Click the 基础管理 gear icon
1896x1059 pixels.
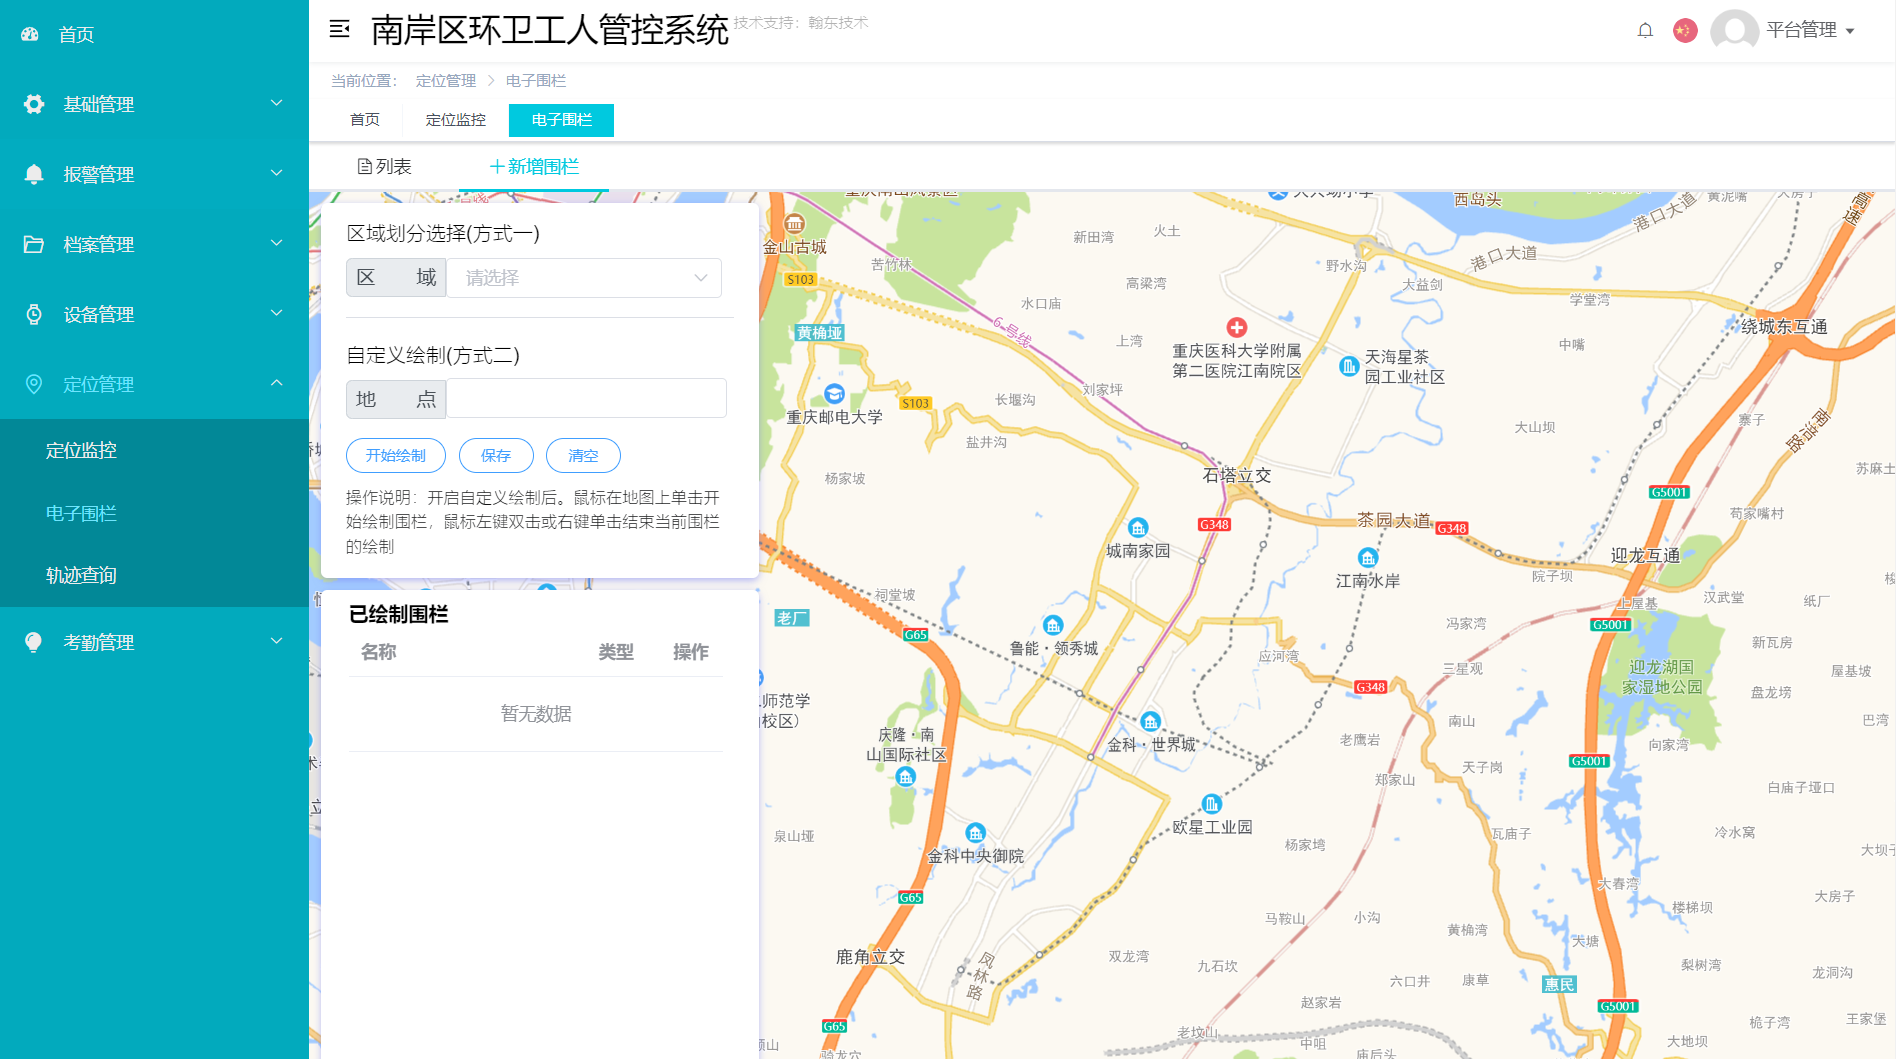point(34,104)
